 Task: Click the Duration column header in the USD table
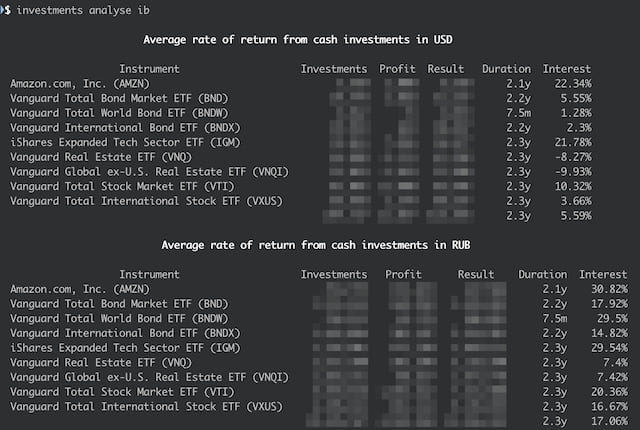506,69
